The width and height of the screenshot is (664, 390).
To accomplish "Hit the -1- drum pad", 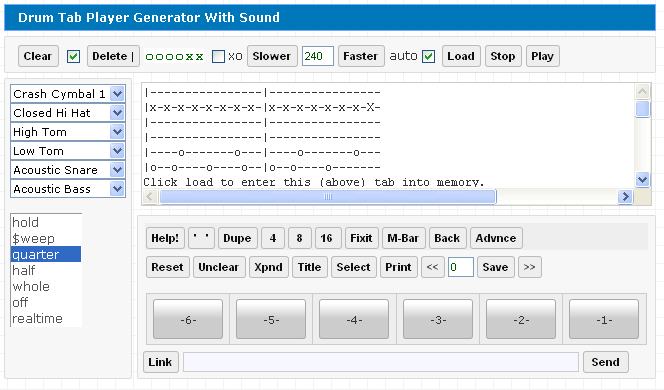I will click(603, 319).
